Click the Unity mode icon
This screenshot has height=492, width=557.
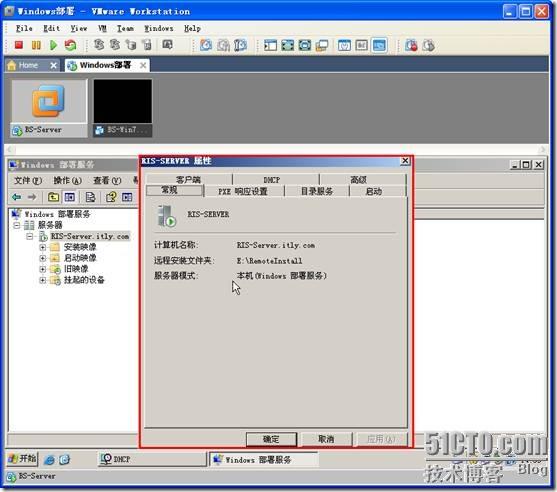click(322, 45)
